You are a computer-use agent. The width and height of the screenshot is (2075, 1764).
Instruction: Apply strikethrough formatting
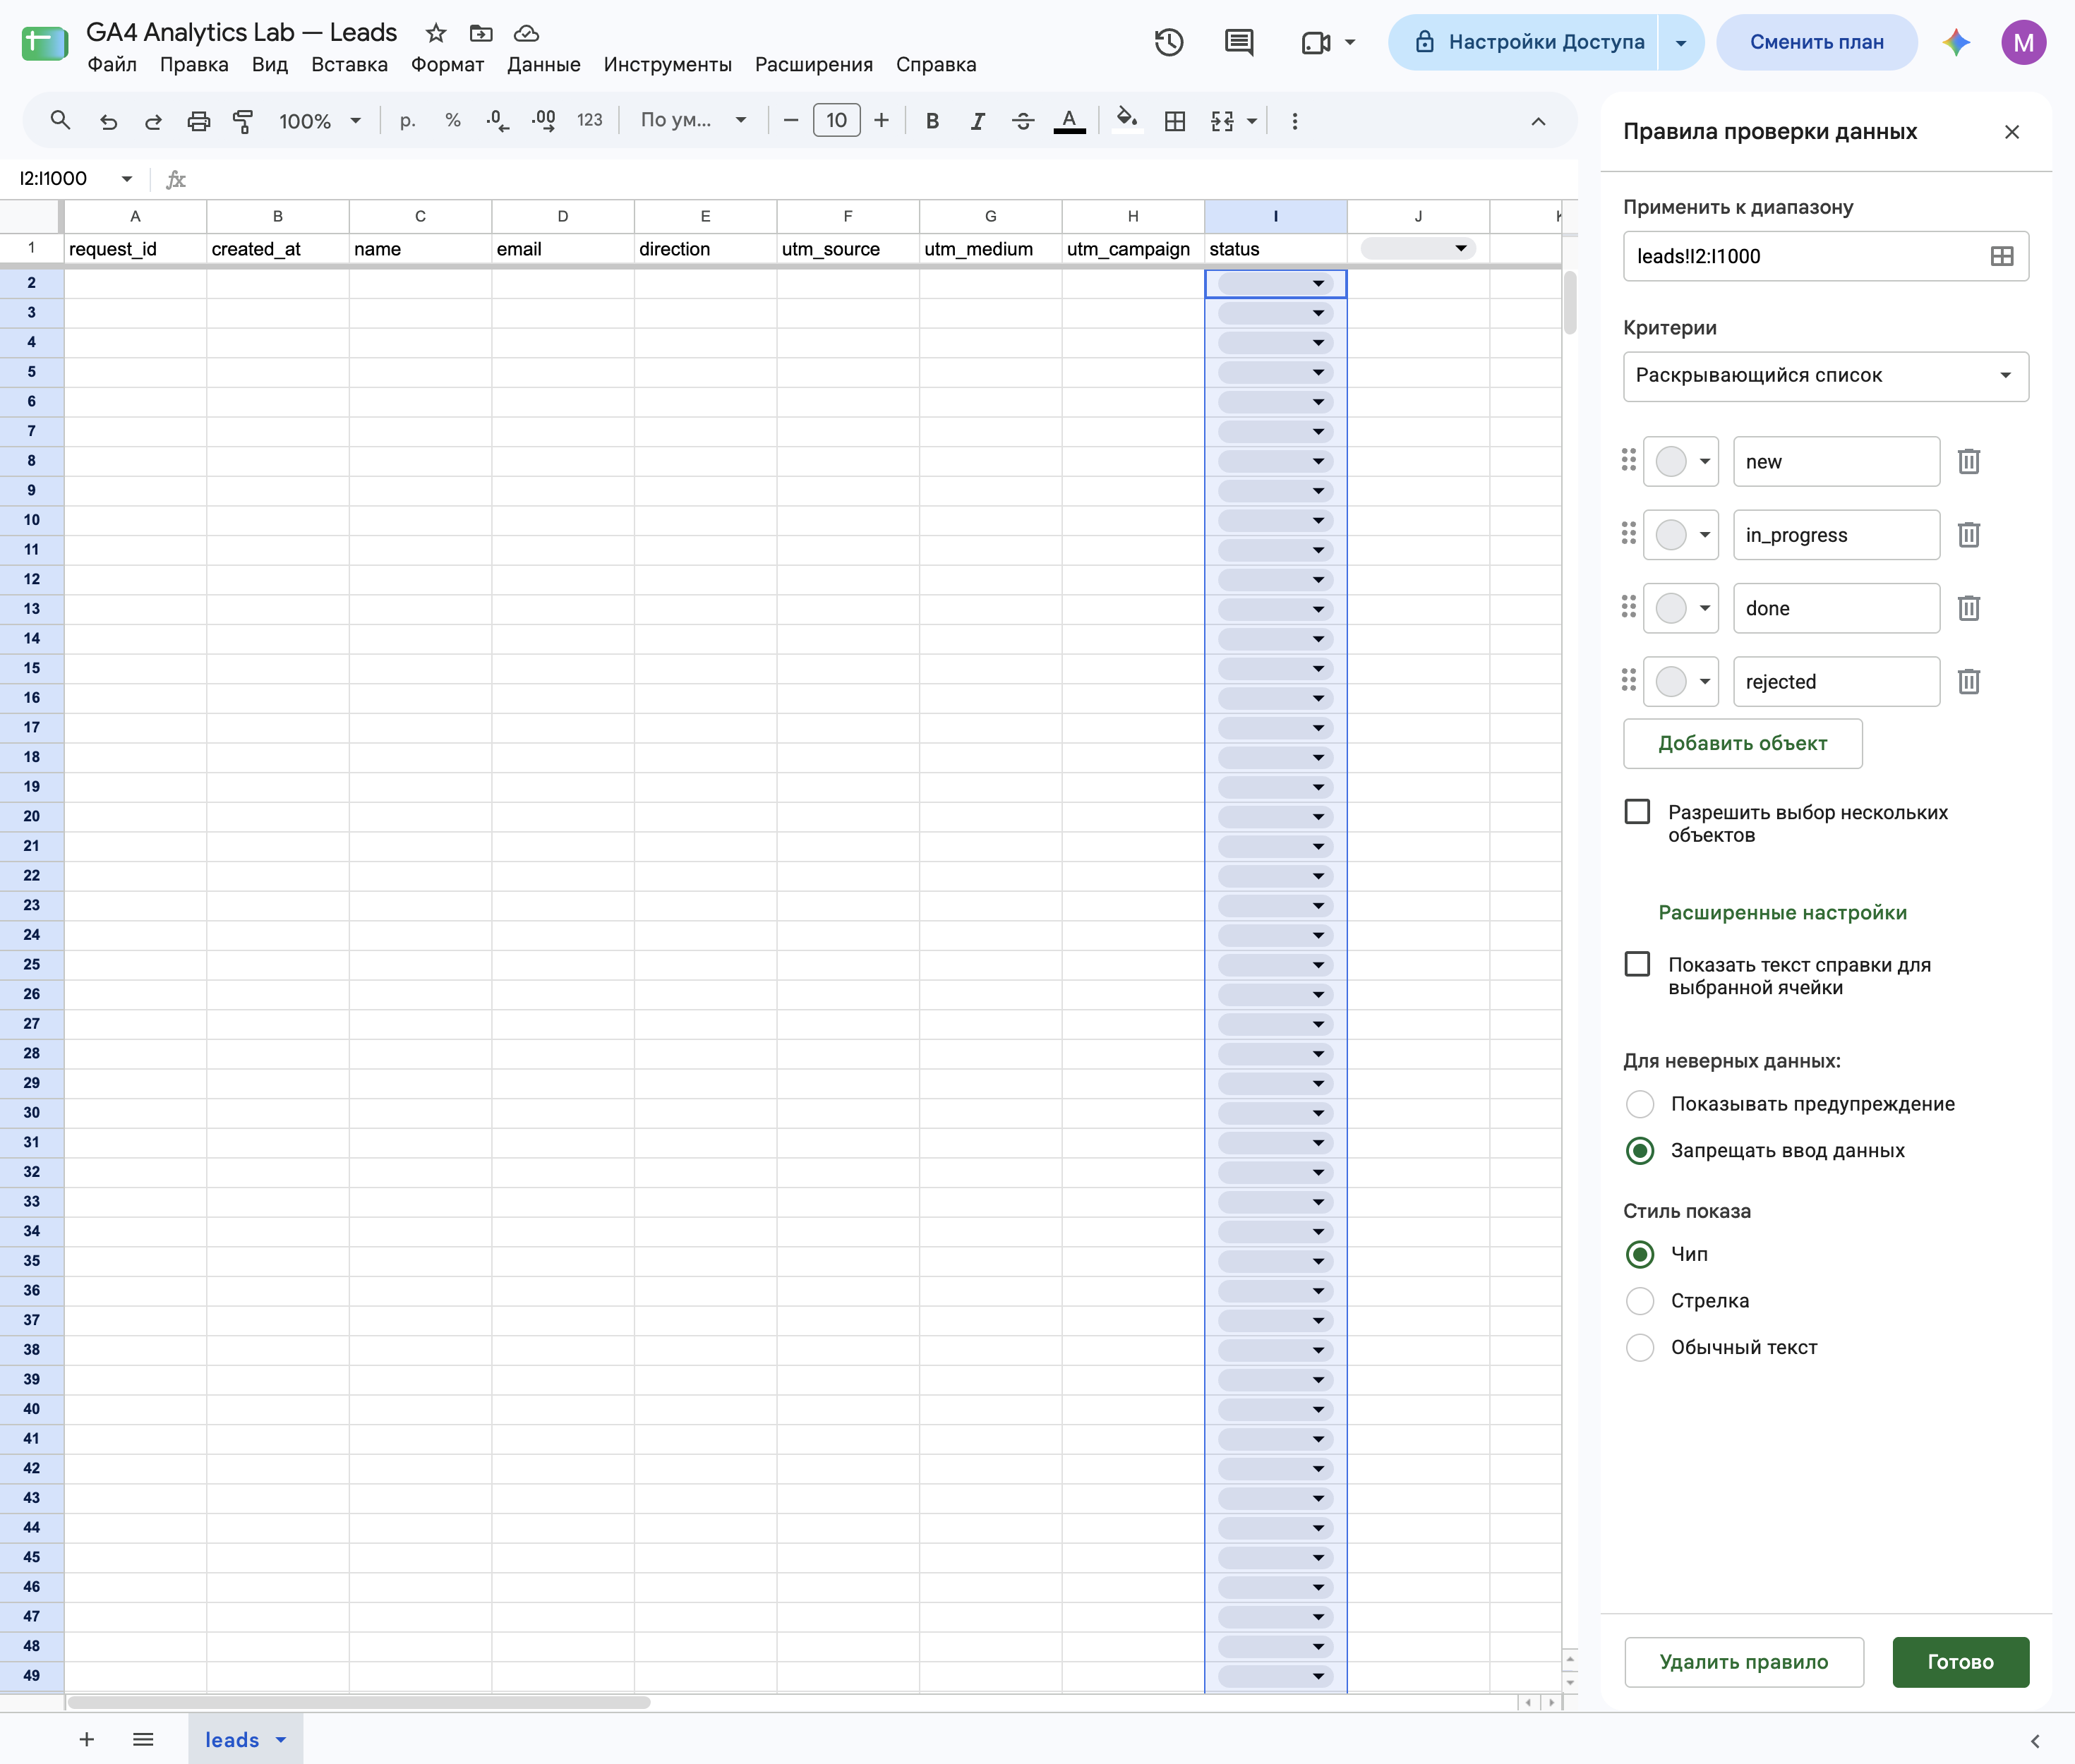[x=1023, y=121]
